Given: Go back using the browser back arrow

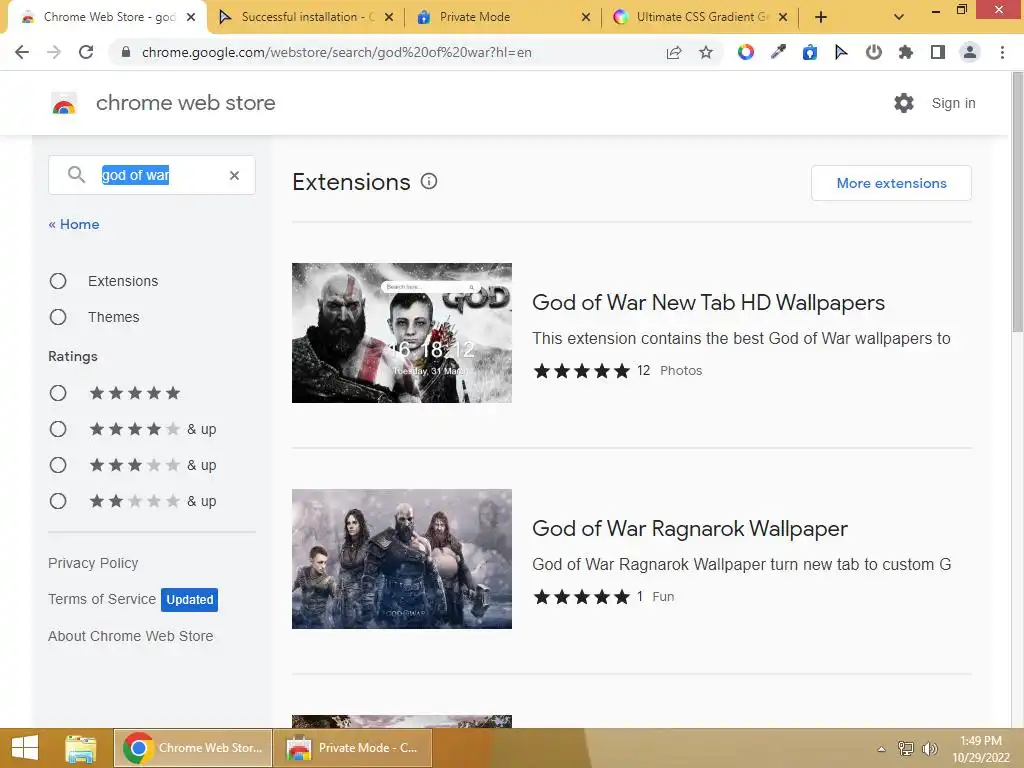Looking at the screenshot, I should 22,52.
